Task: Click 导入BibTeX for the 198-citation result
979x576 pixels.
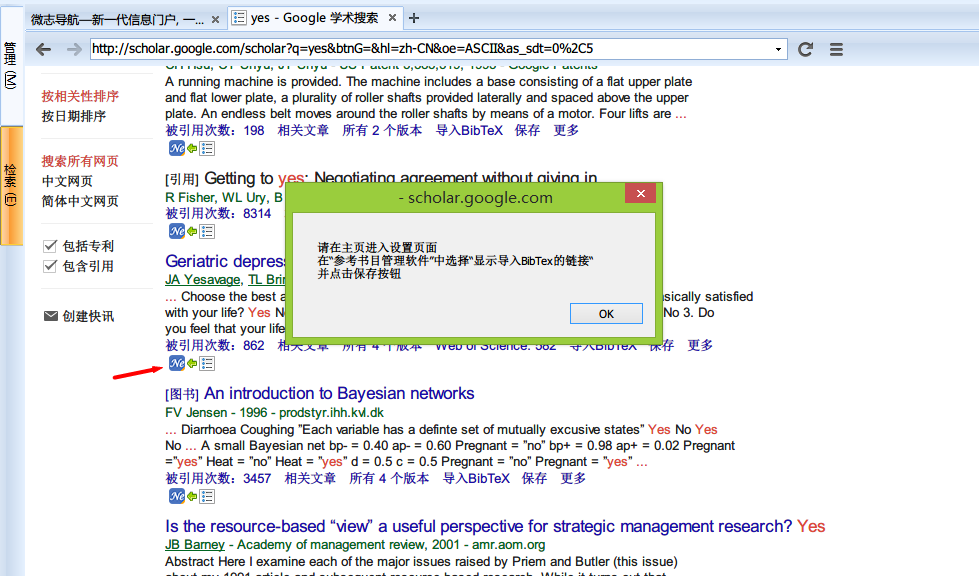Action: coord(469,130)
